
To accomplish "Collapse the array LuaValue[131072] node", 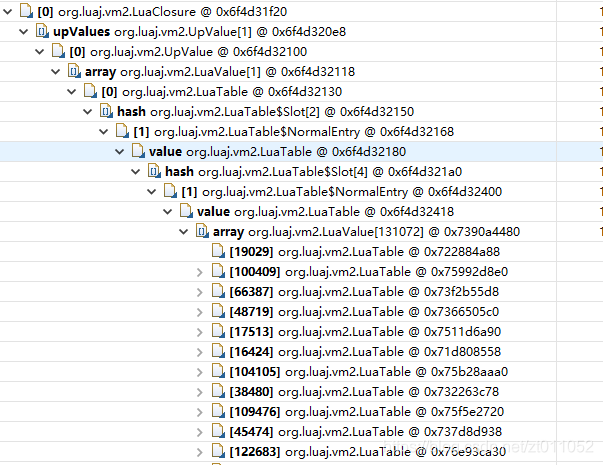I will pyautogui.click(x=184, y=232).
